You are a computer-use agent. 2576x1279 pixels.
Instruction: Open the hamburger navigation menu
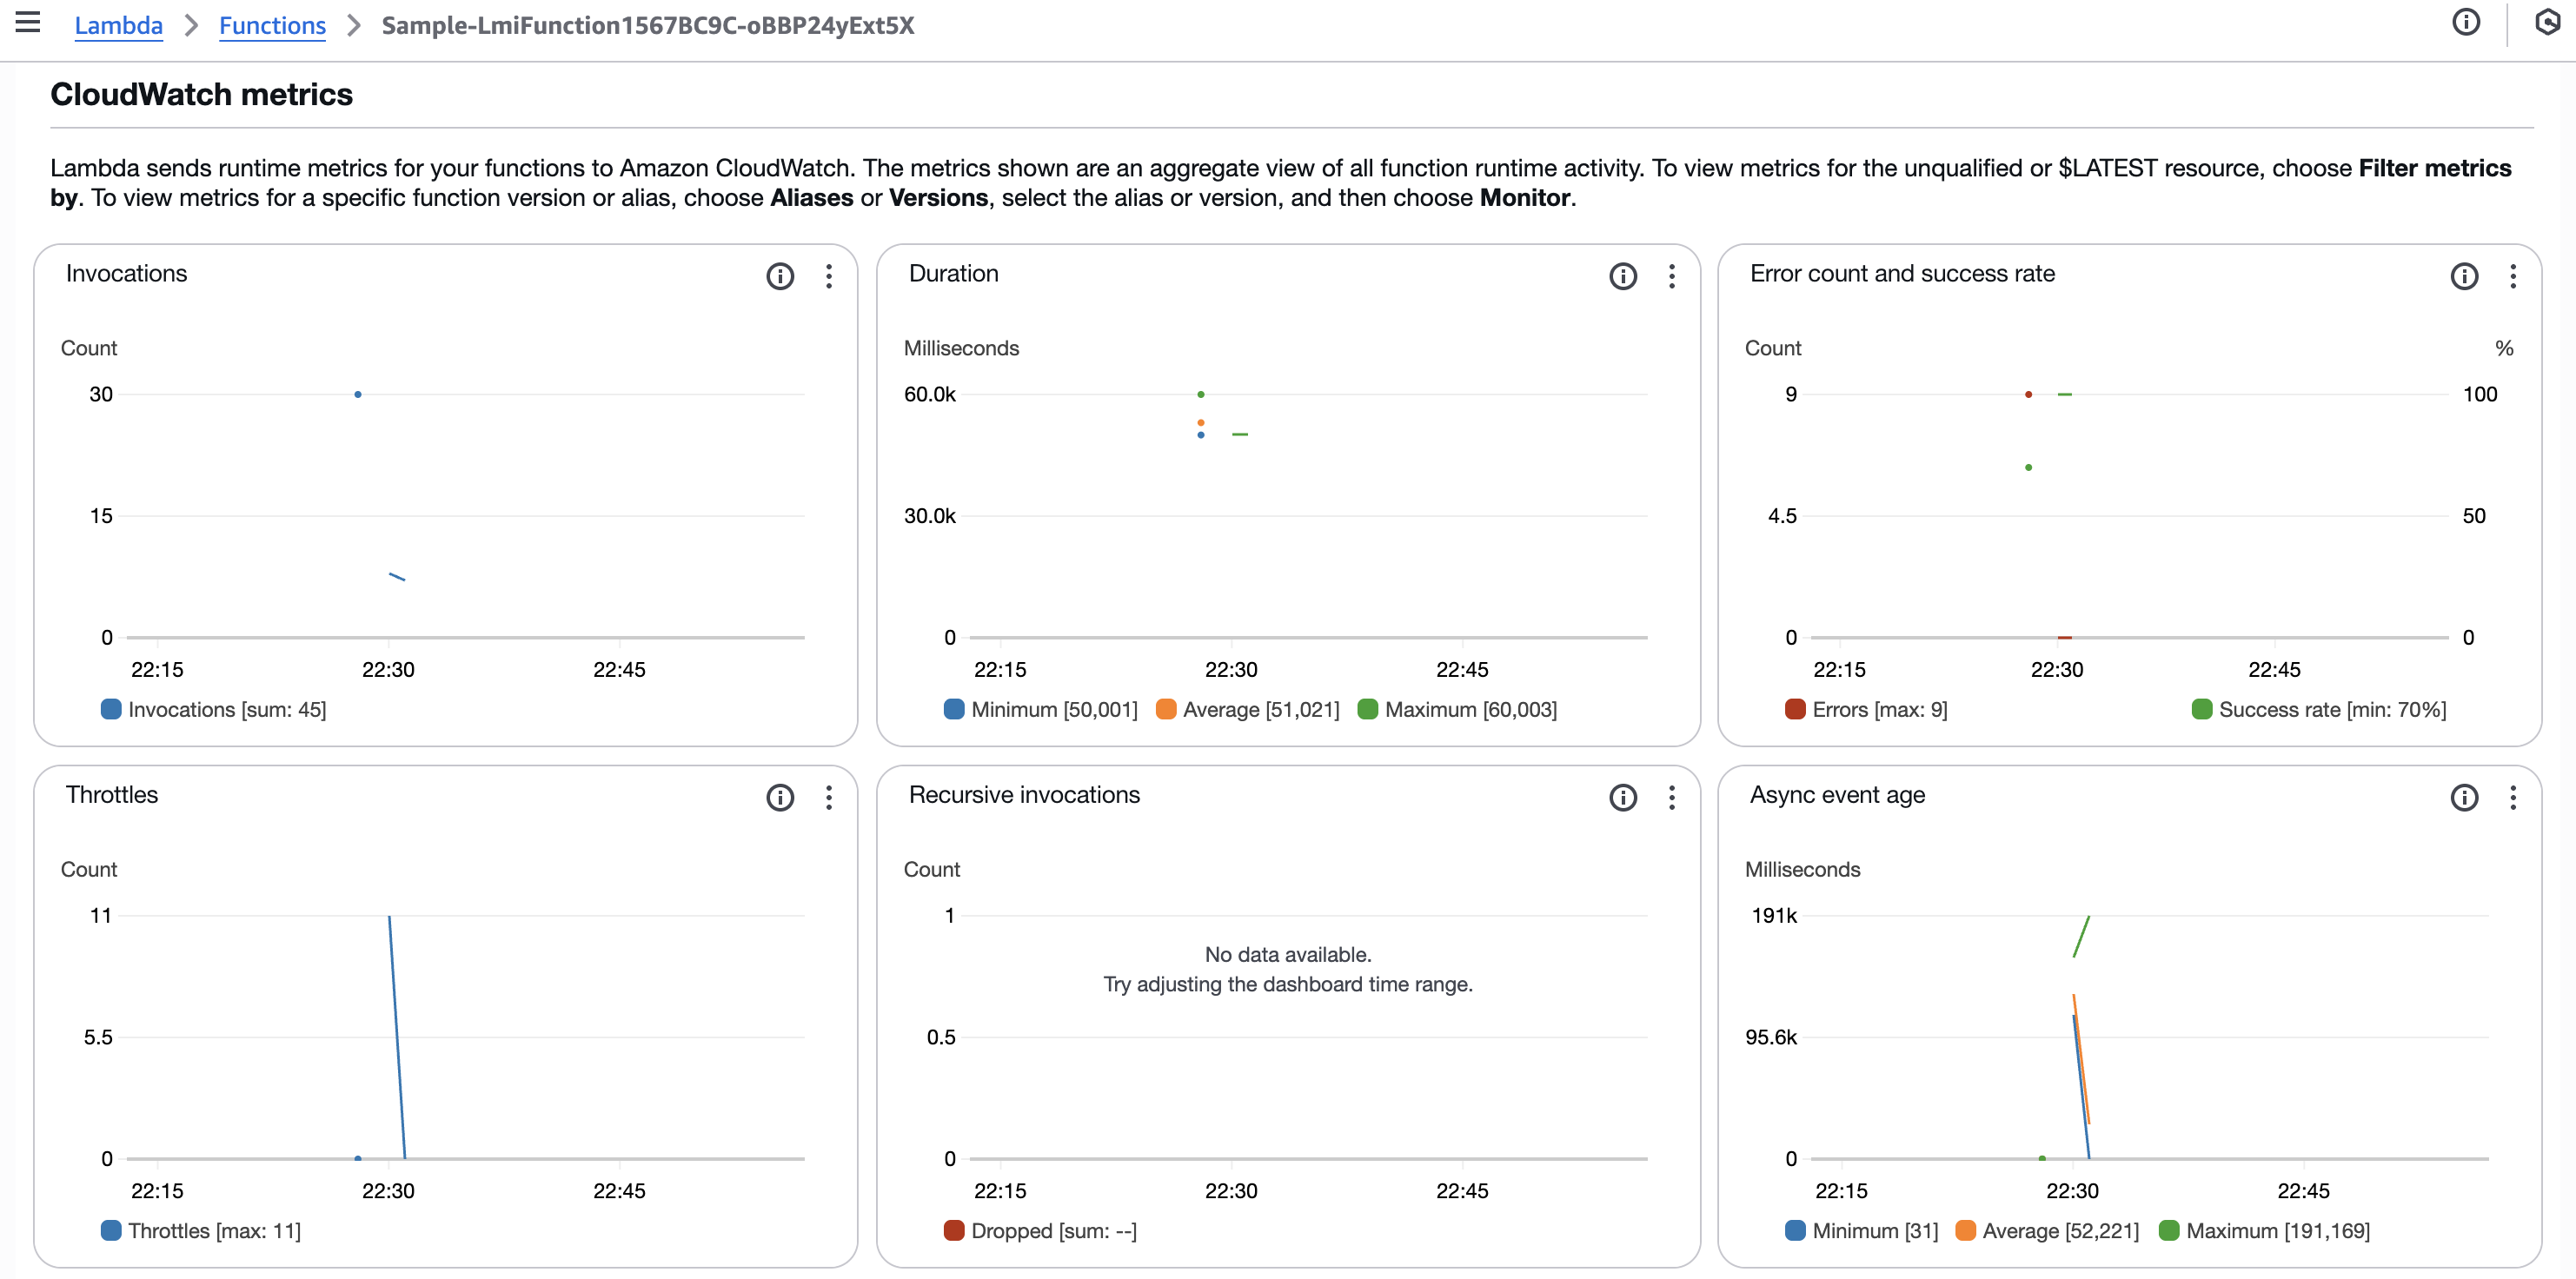[28, 22]
